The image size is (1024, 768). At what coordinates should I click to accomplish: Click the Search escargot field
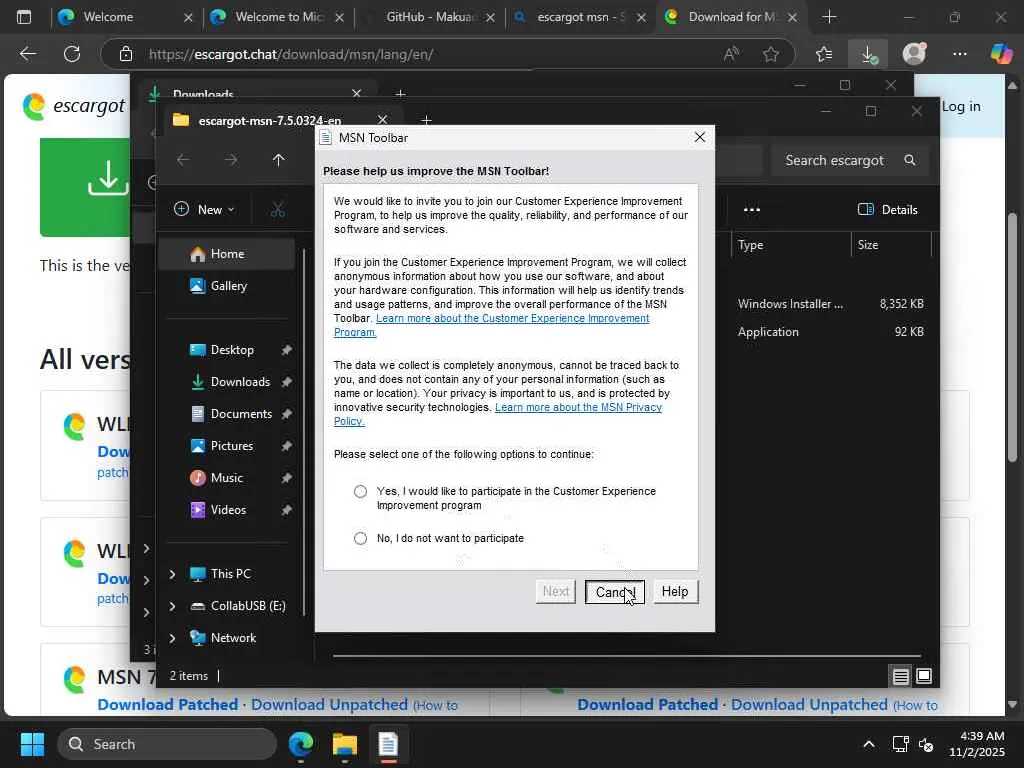tap(850, 160)
